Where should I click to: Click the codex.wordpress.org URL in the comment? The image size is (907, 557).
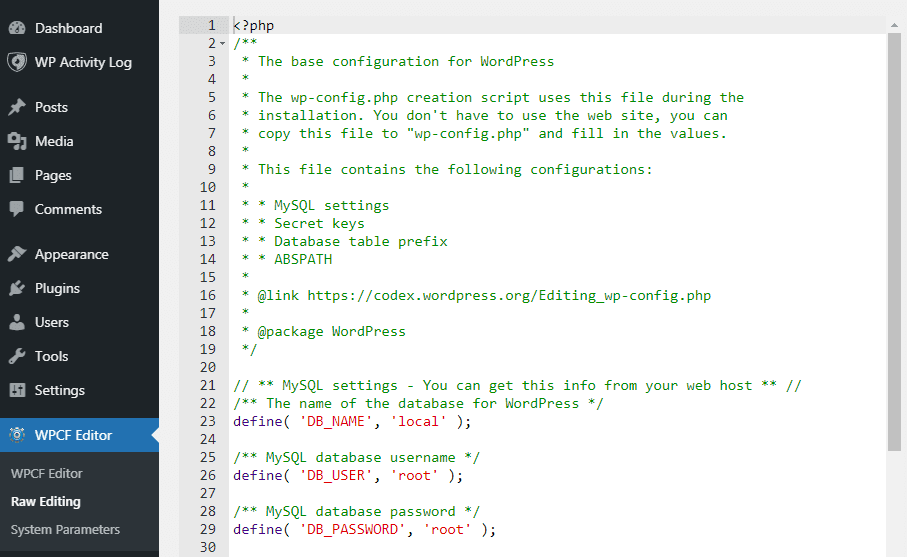(x=509, y=296)
